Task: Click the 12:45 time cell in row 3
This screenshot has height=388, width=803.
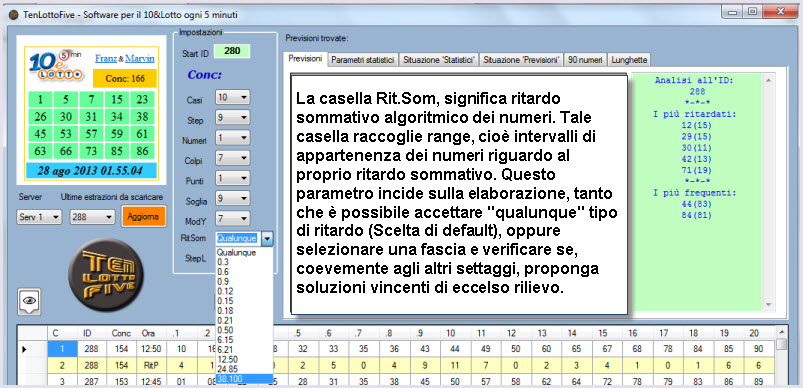Action: pos(152,381)
